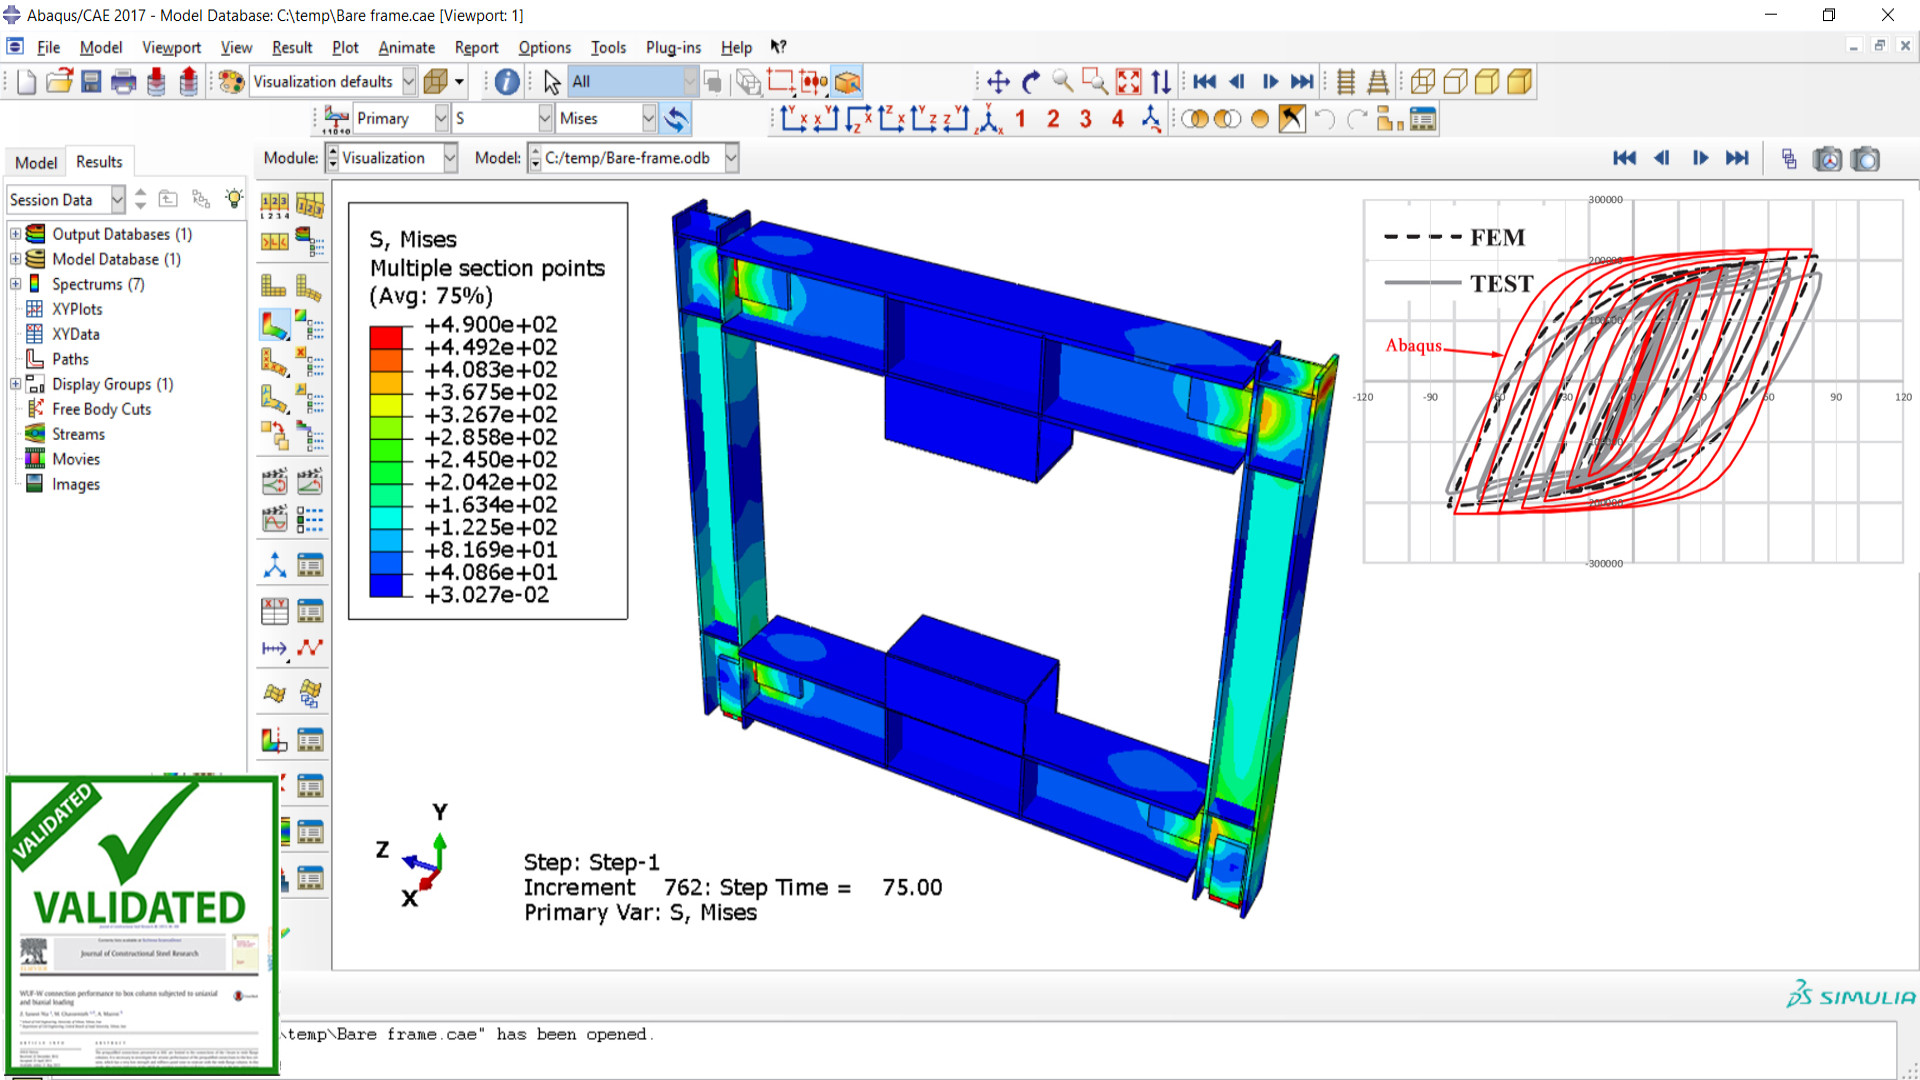Viewport: 1920px width, 1080px height.
Task: Click the Cycle Views up-down arrows icon
Action: [1160, 82]
